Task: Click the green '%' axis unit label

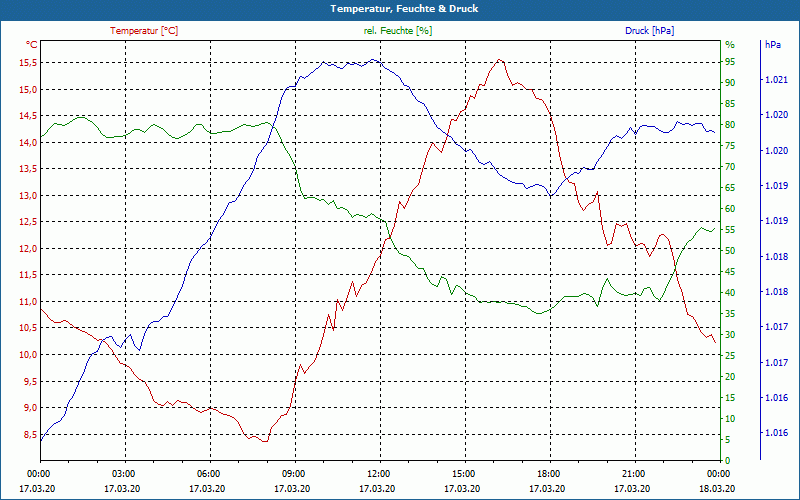Action: pos(730,45)
